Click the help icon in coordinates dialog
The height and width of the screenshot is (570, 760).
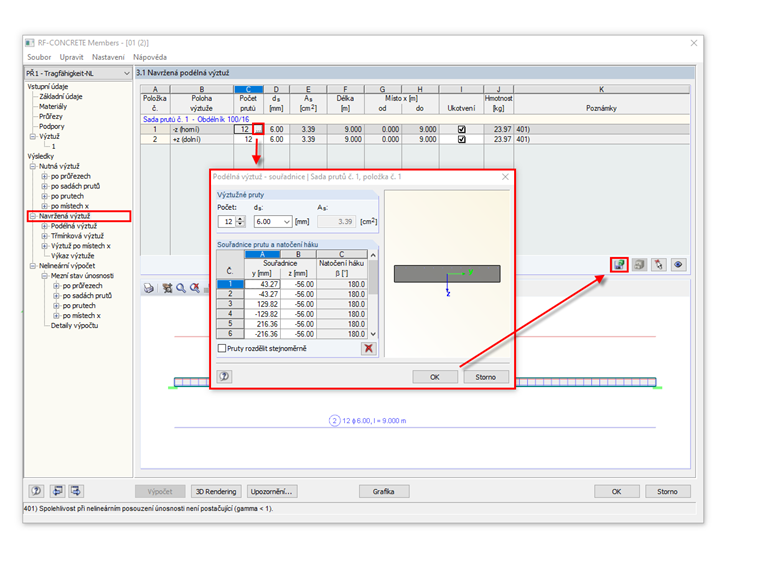[224, 376]
